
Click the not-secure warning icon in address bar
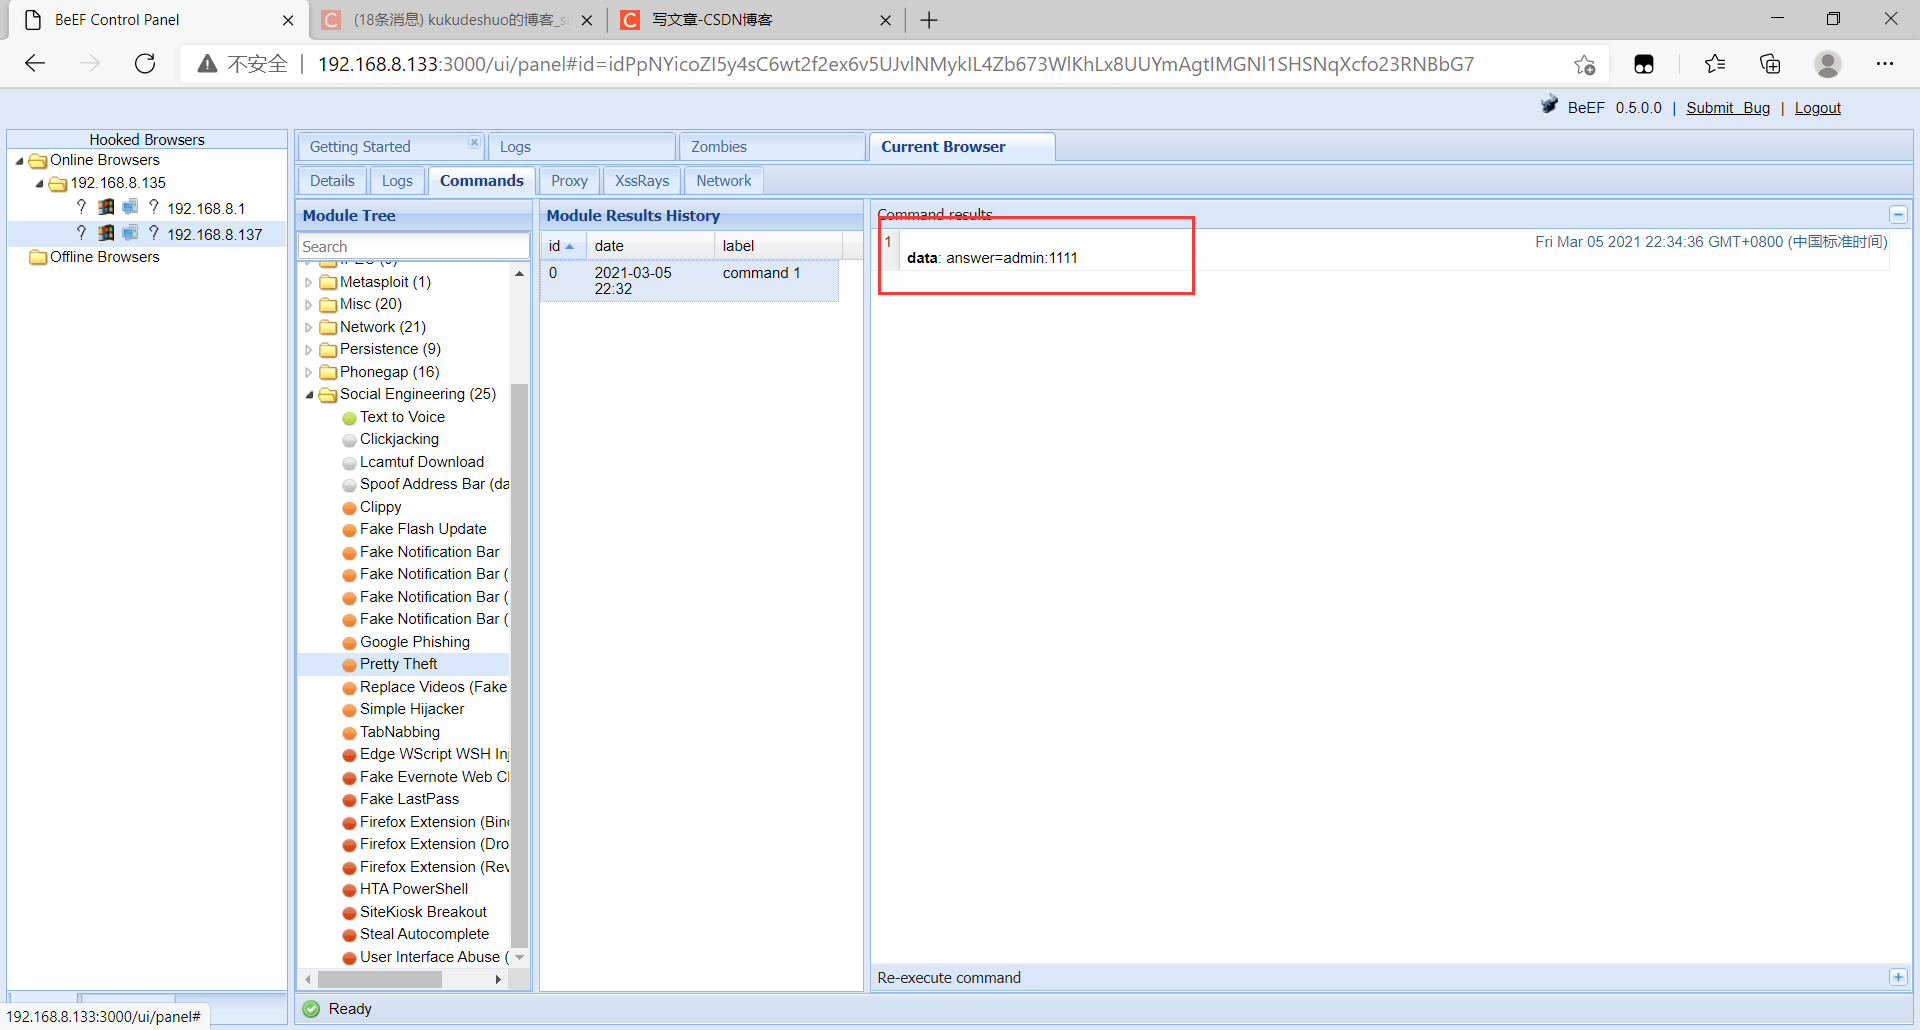(207, 64)
